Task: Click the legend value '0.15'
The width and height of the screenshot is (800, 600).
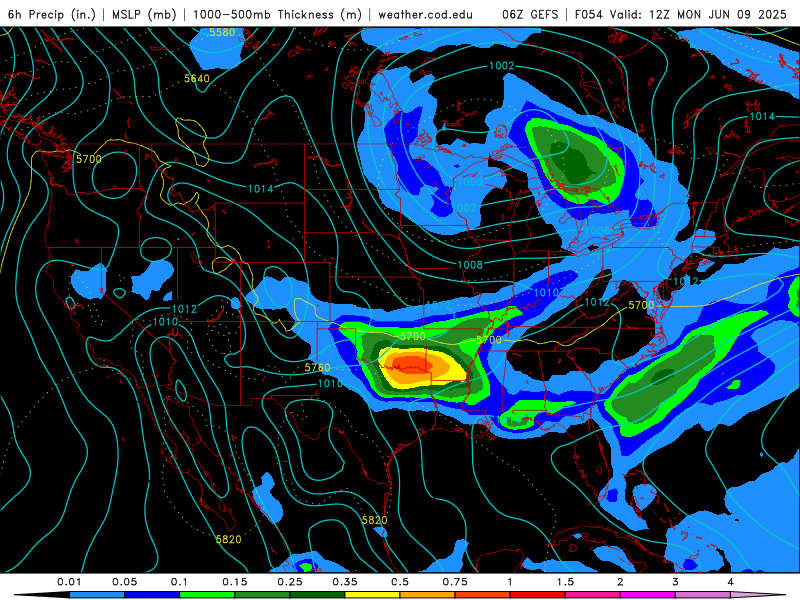Action: point(235,582)
